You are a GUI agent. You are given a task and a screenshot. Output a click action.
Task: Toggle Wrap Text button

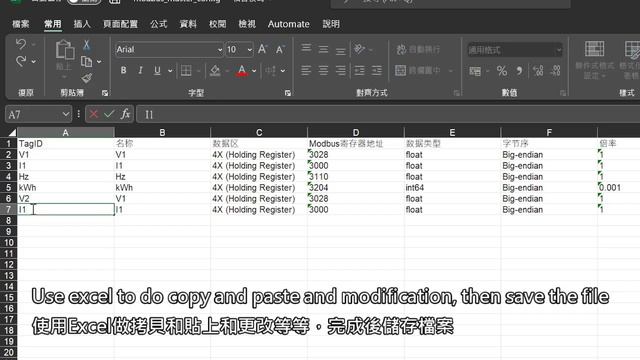(418, 49)
